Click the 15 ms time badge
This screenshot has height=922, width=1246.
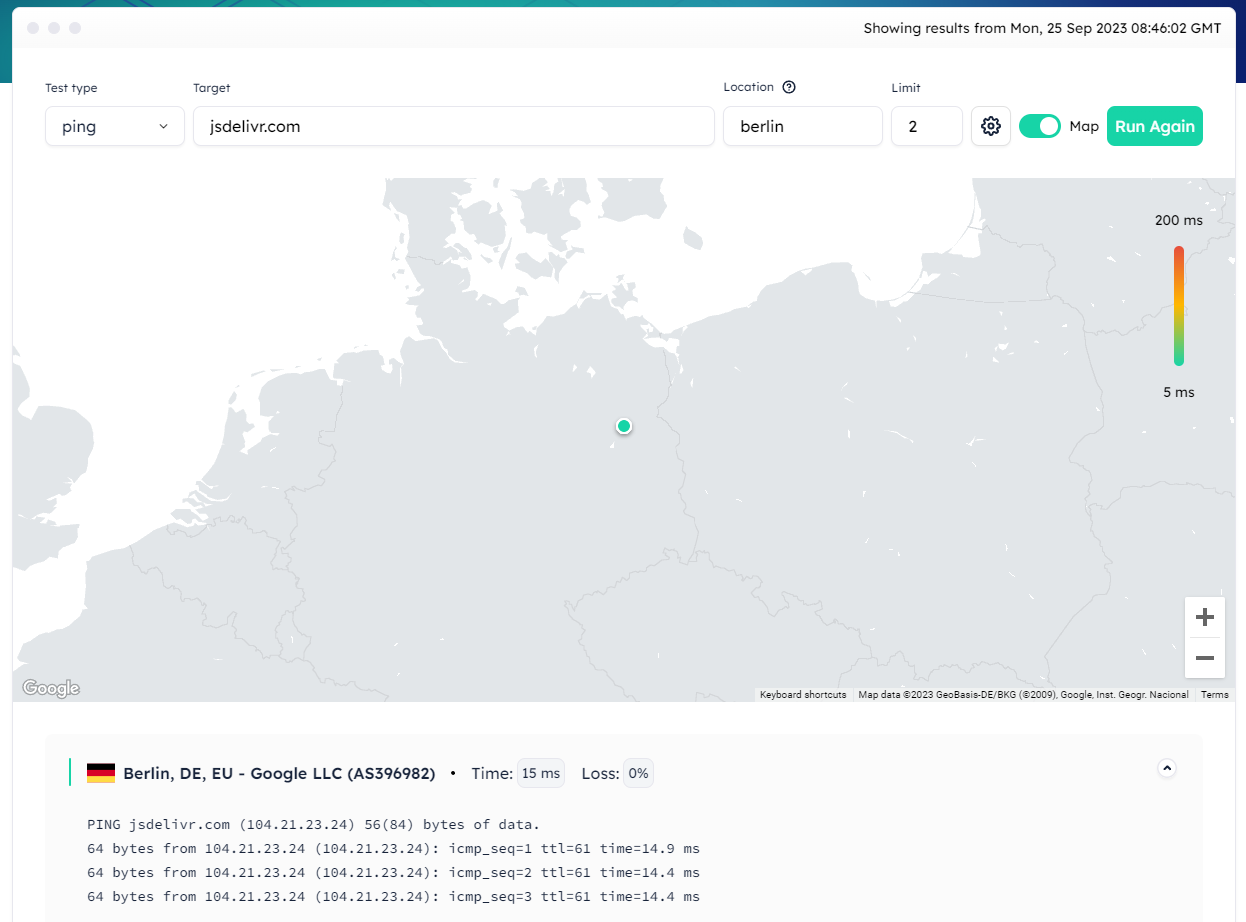click(x=541, y=773)
